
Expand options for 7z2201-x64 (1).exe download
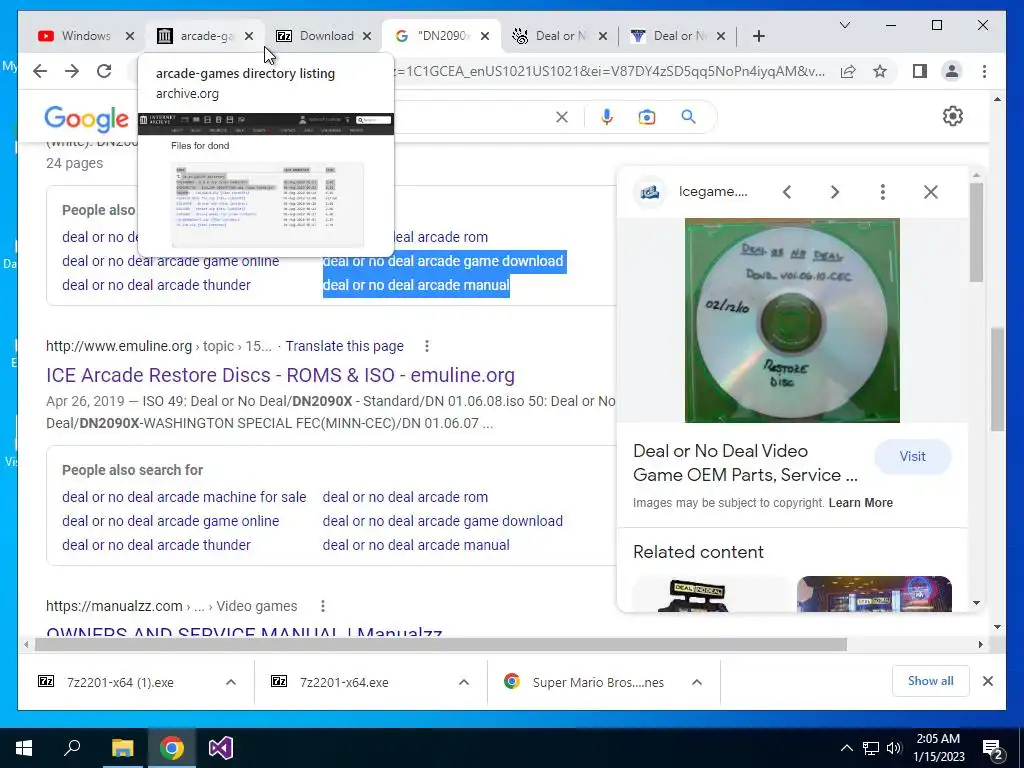coord(231,682)
